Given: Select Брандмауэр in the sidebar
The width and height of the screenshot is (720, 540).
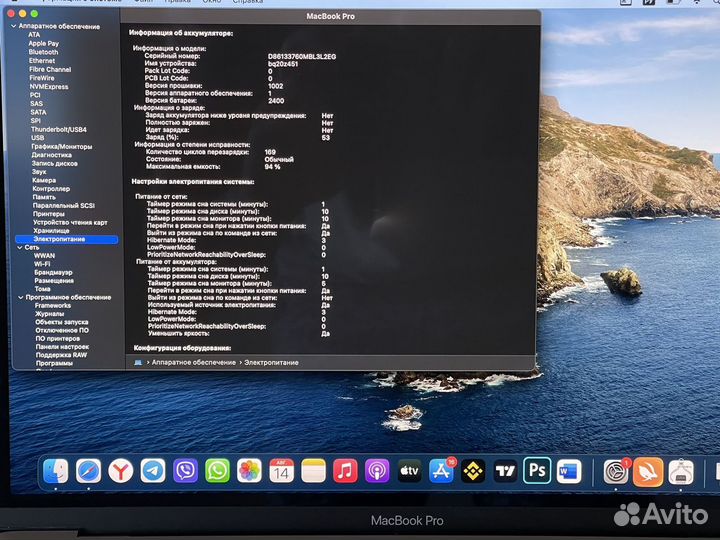Looking at the screenshot, I should (53, 272).
